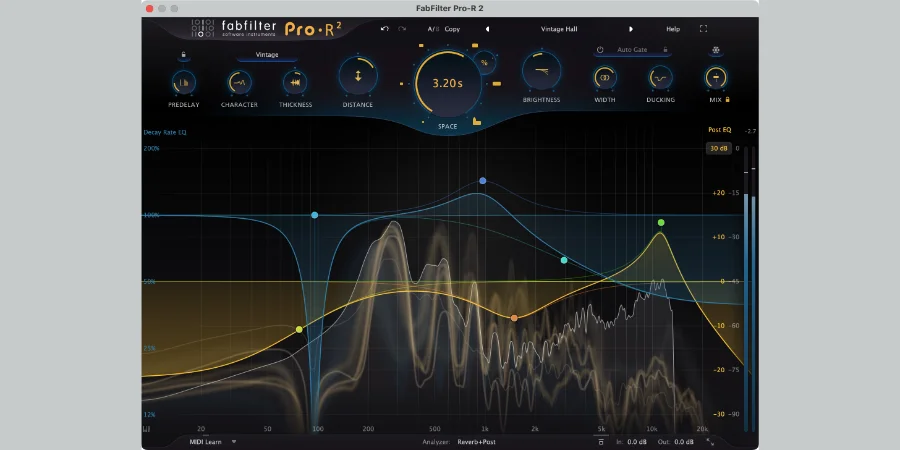Click the Mix knob

pos(716,77)
